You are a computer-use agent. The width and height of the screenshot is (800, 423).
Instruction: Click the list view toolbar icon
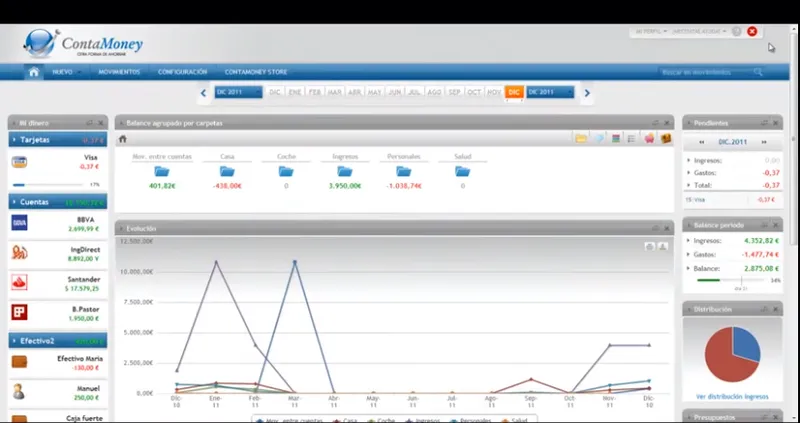[631, 138]
